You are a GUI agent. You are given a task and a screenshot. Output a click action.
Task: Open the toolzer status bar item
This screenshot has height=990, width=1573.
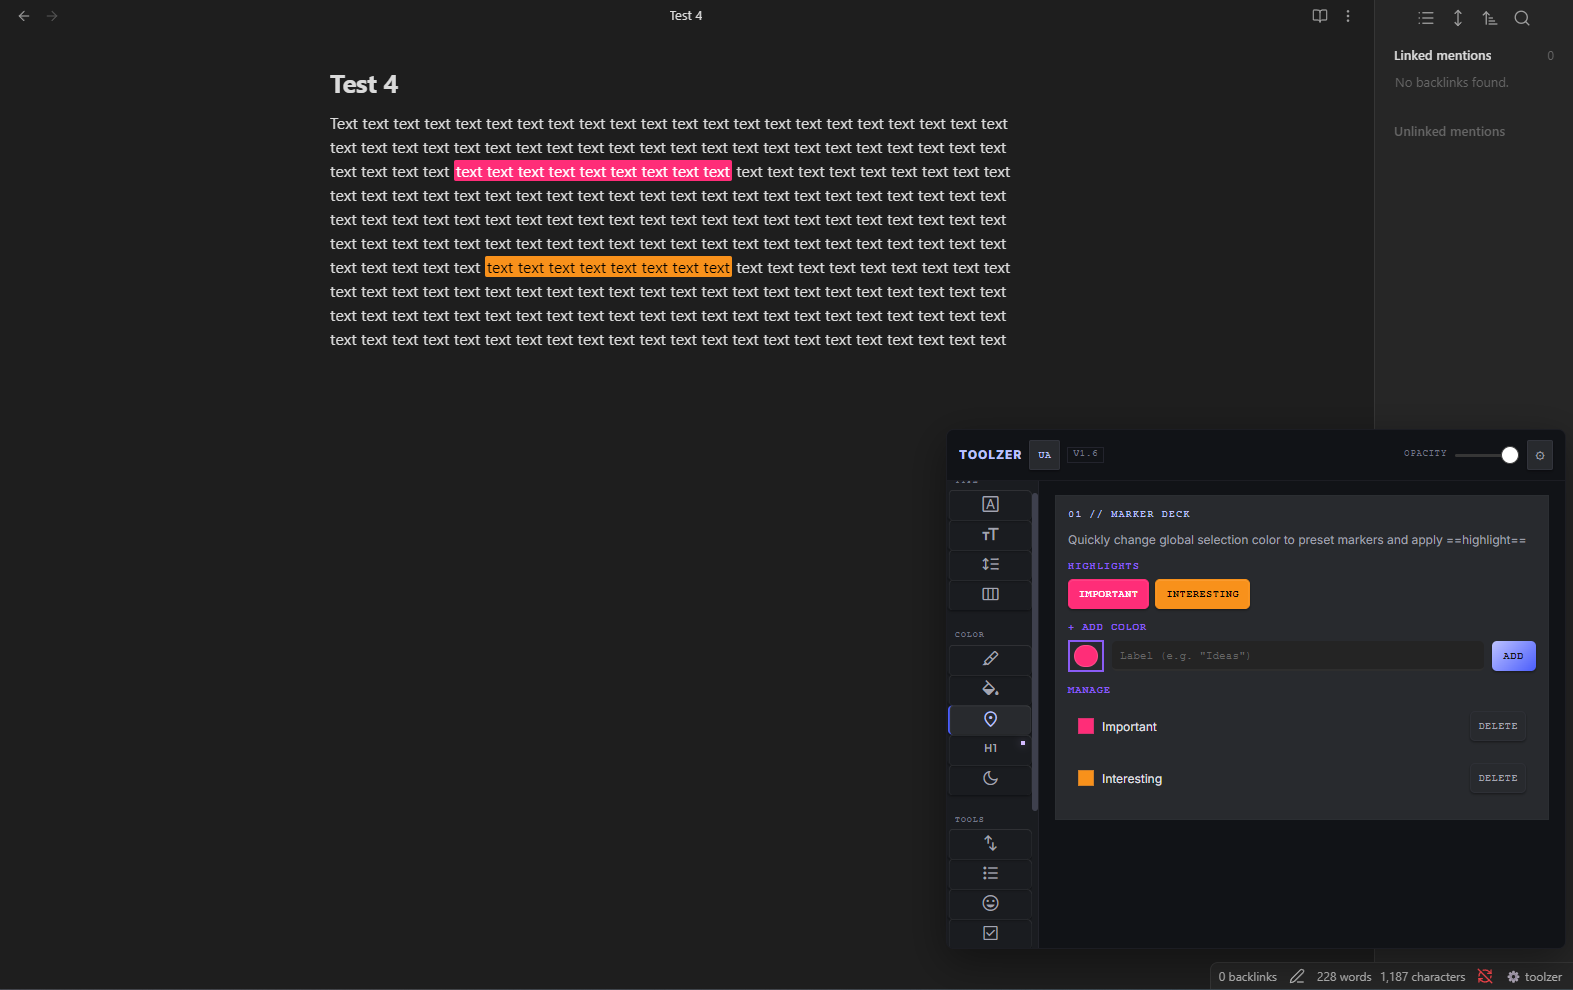click(x=1535, y=977)
